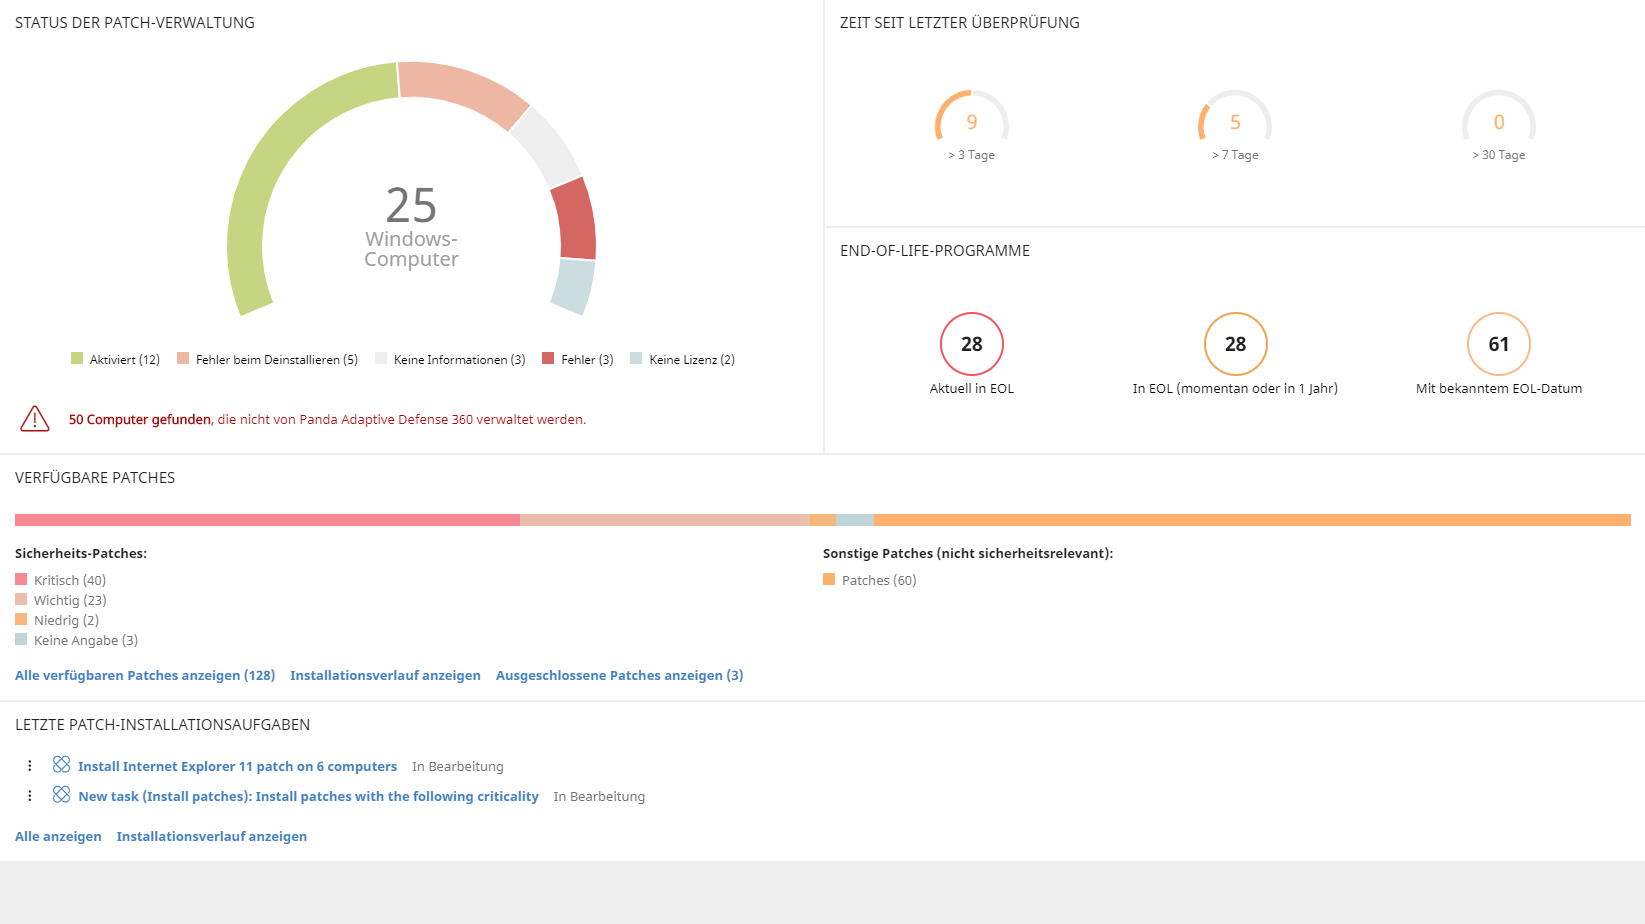This screenshot has width=1645, height=924.
Task: Click the 'Aktuell in EOL' circle showing 28
Action: (971, 344)
